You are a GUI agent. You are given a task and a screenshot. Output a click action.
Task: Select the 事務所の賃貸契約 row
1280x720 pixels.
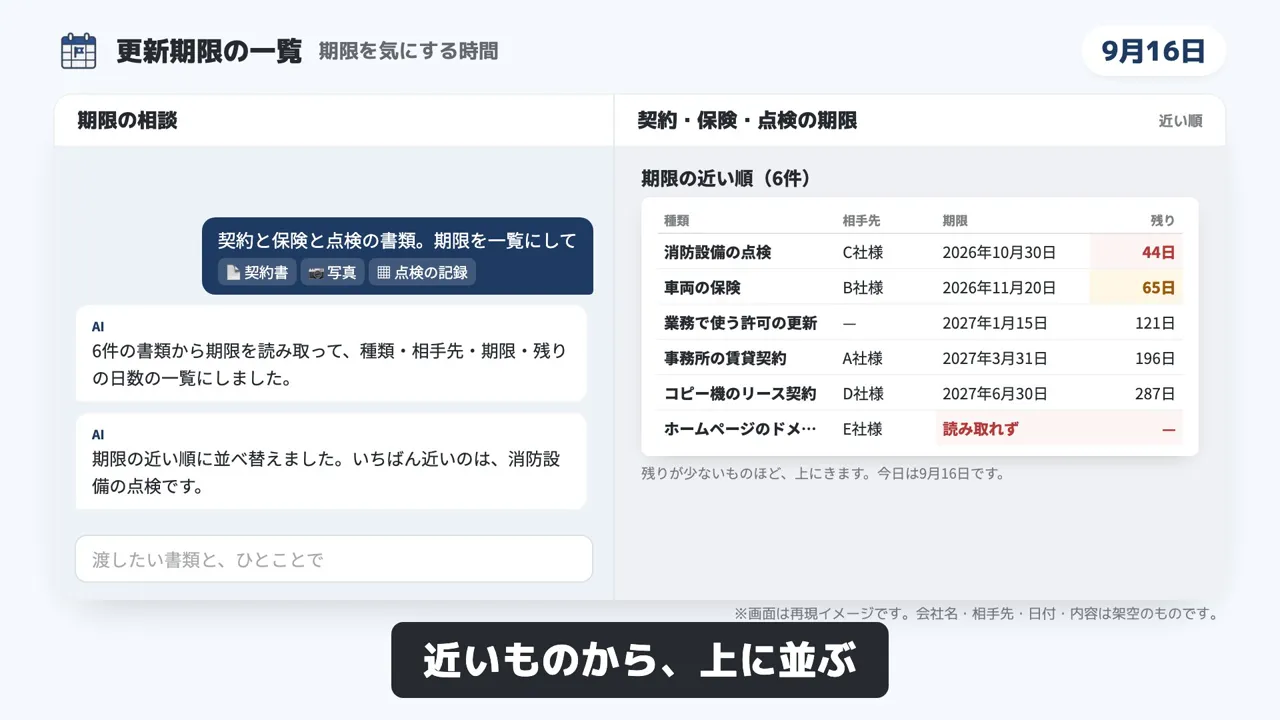920,358
